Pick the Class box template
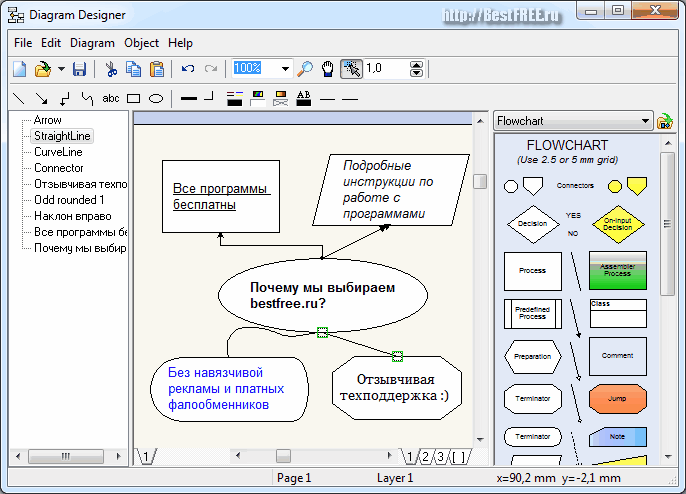This screenshot has height=494, width=686. pyautogui.click(x=618, y=313)
